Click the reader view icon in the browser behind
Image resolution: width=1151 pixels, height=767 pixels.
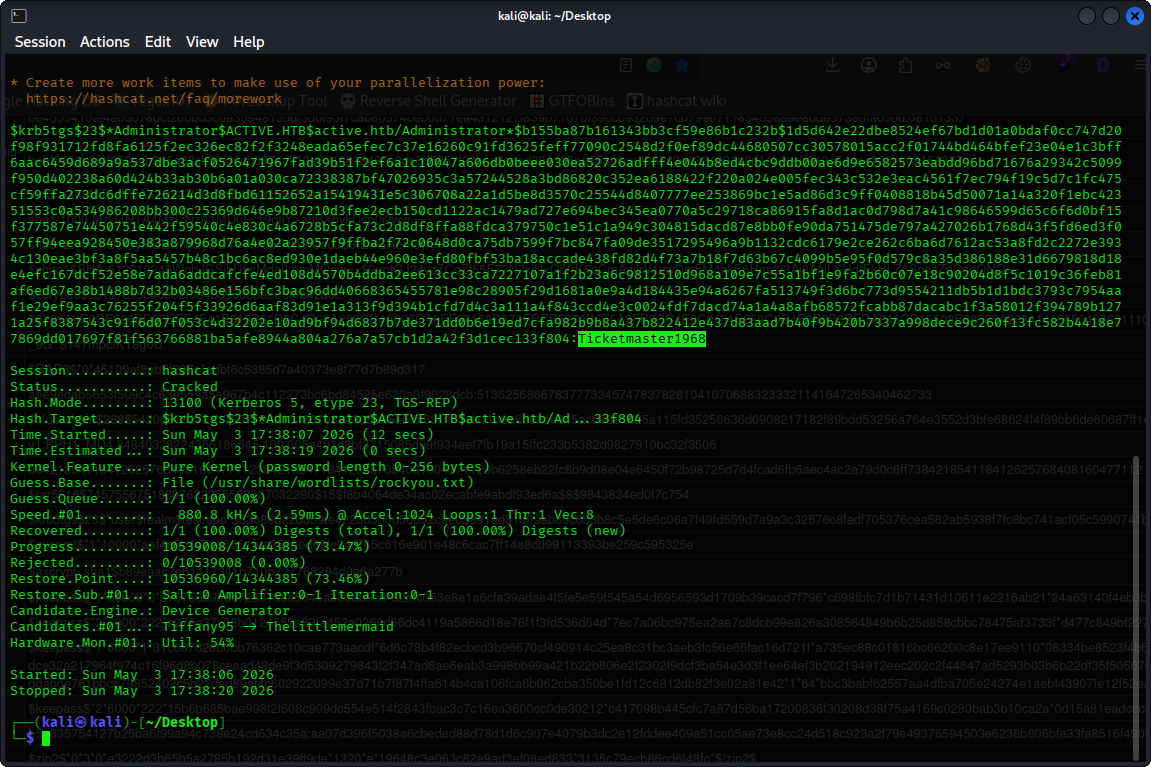coord(626,65)
